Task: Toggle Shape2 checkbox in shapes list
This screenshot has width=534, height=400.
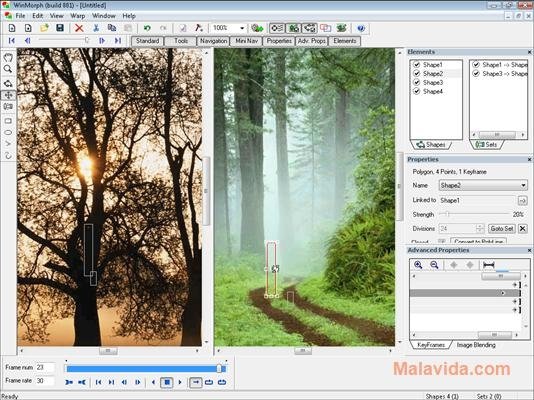Action: coord(417,74)
